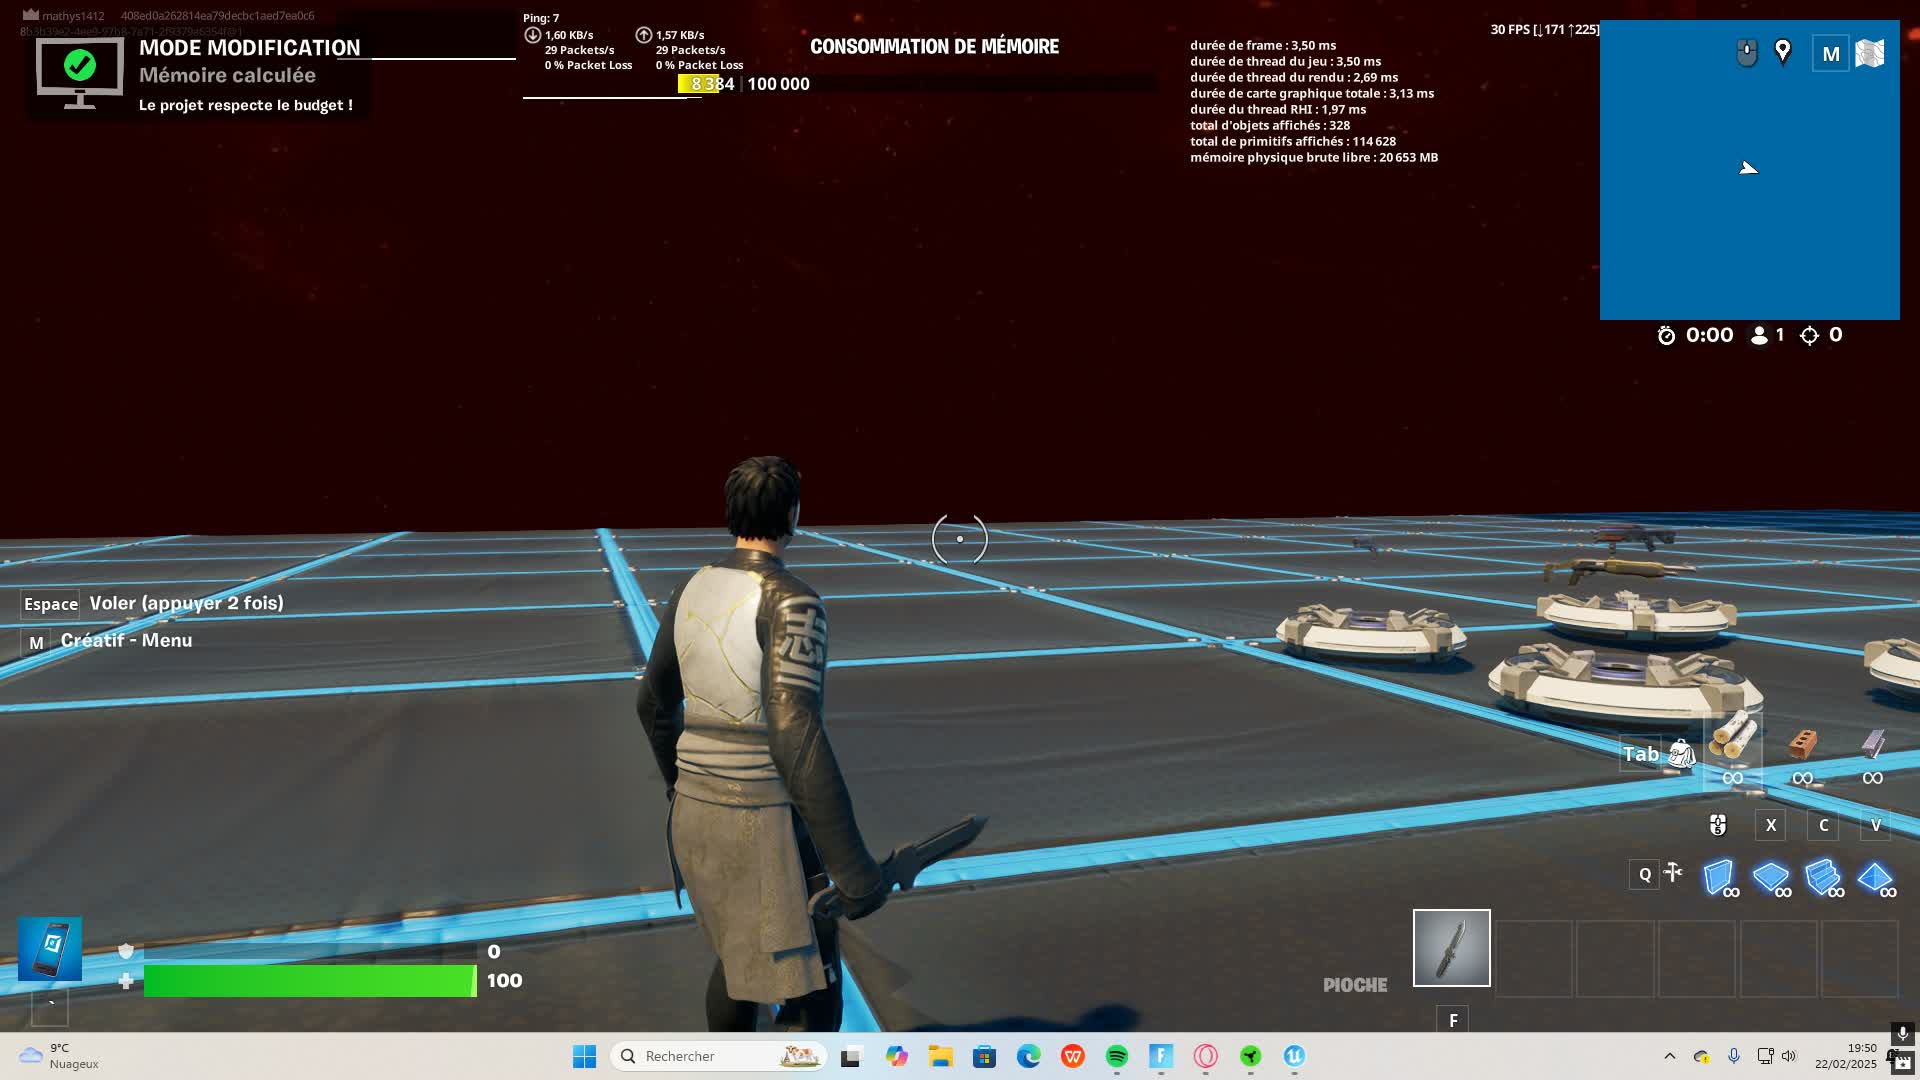The image size is (1920, 1080).
Task: Select the floor building piece
Action: tap(1771, 877)
